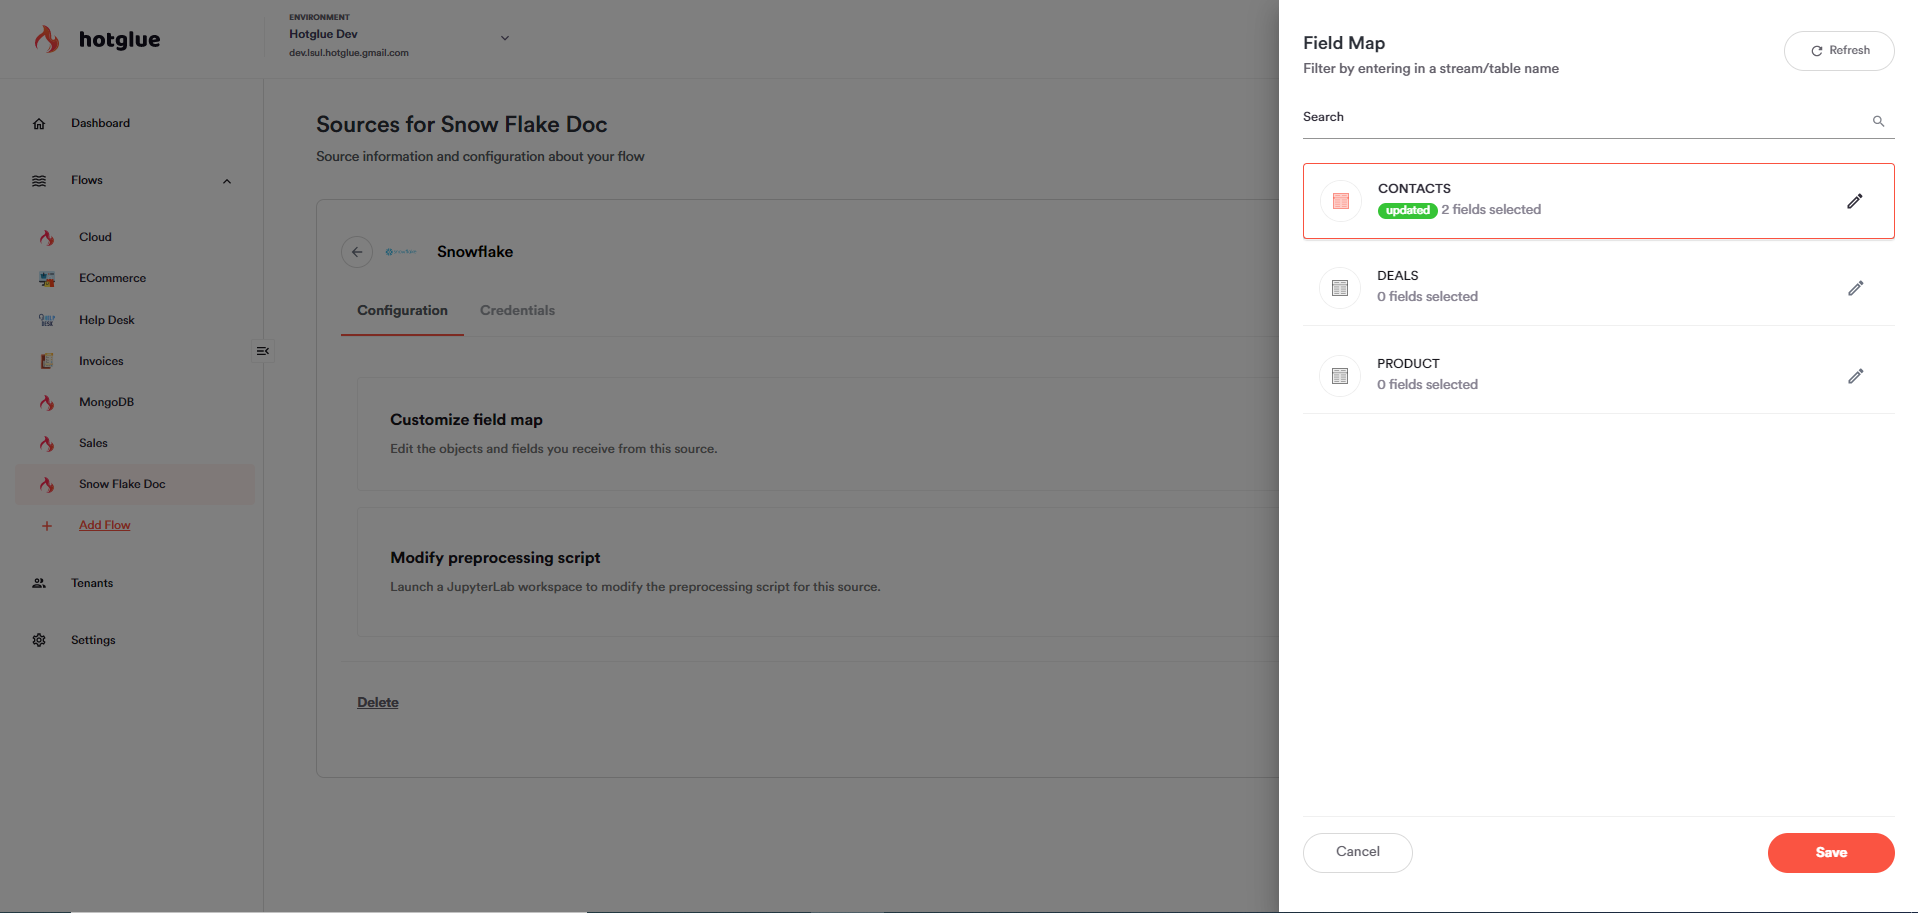Click the Refresh button in Field Map
The image size is (1918, 913).
(1839, 51)
